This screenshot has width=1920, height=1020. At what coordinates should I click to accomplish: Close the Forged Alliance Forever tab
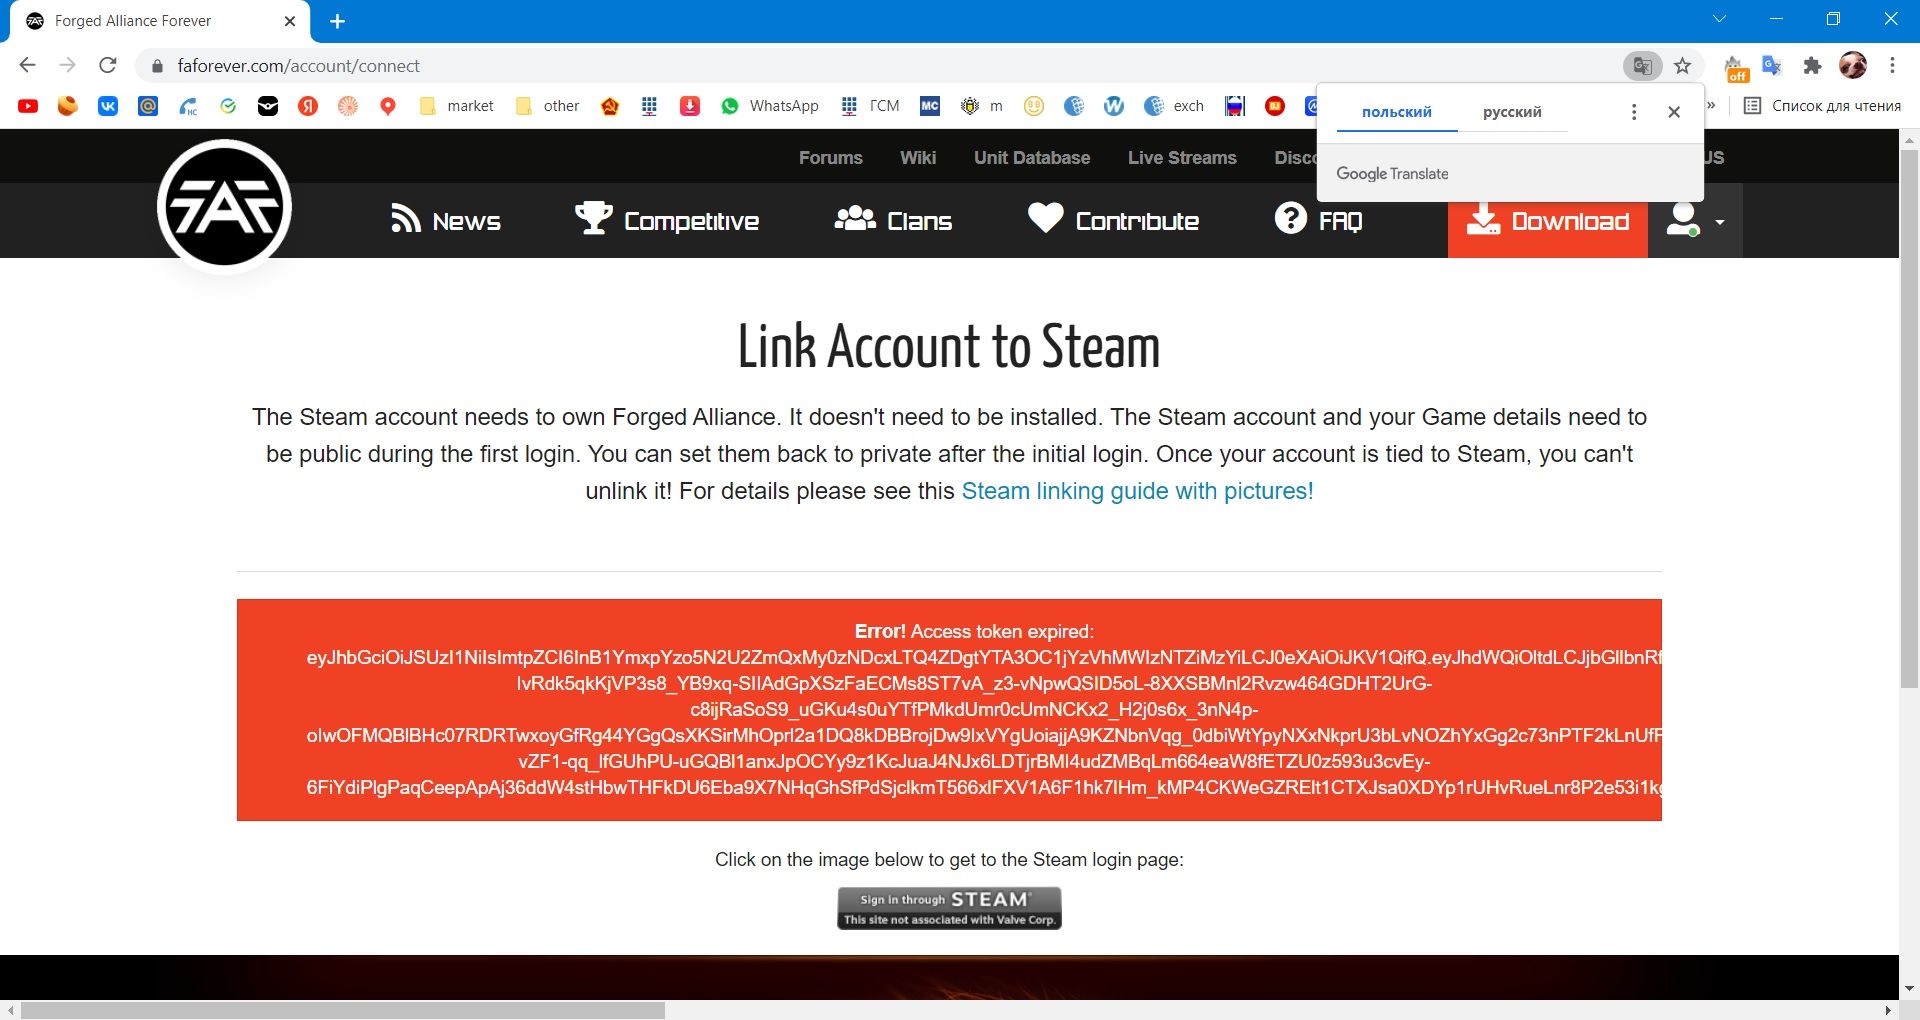click(290, 21)
